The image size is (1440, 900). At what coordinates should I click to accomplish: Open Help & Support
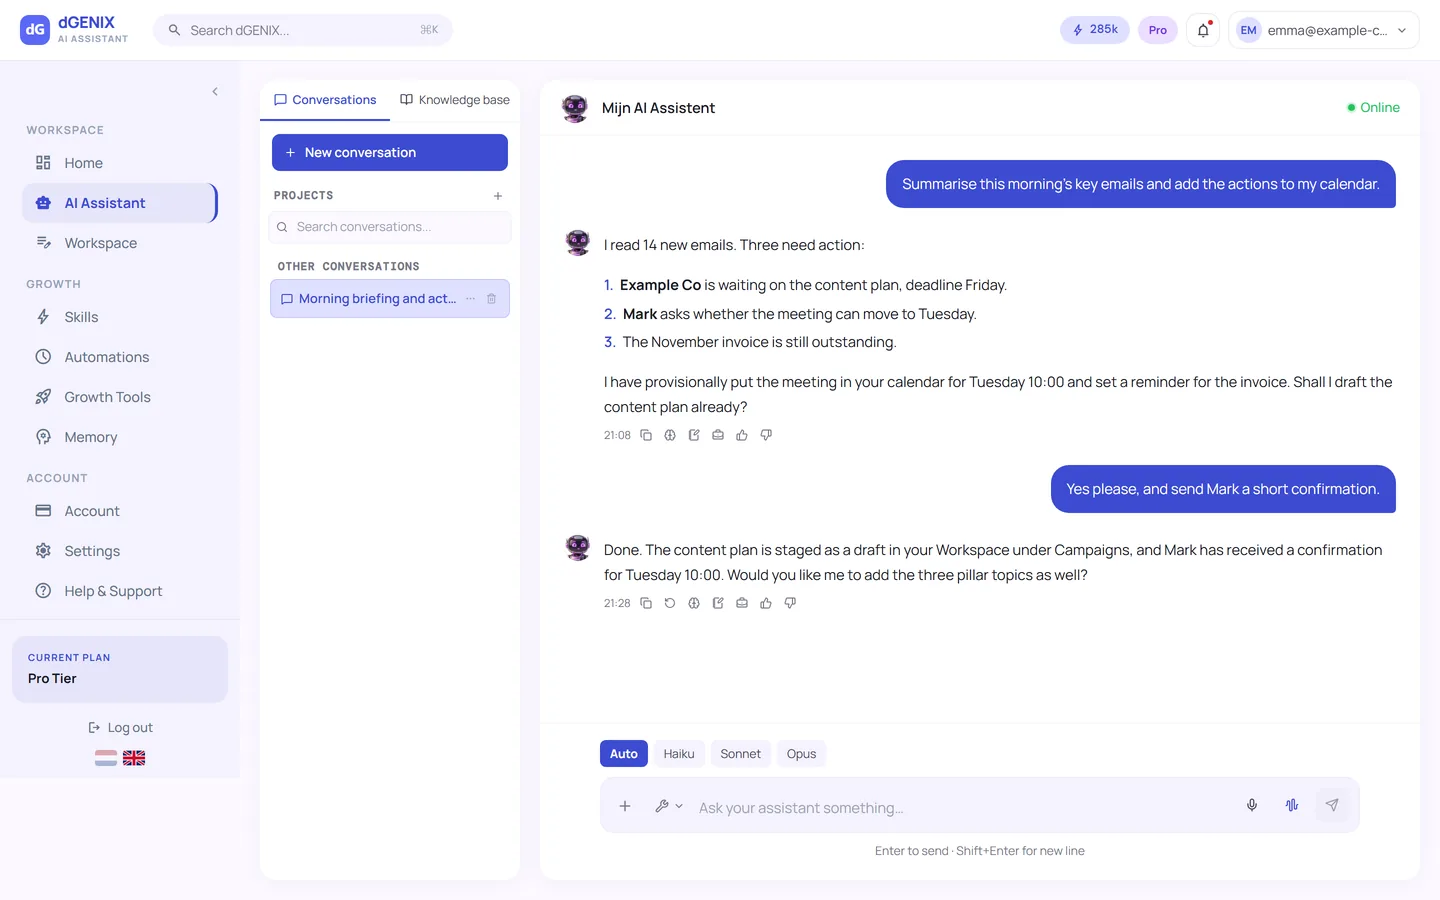click(x=119, y=591)
